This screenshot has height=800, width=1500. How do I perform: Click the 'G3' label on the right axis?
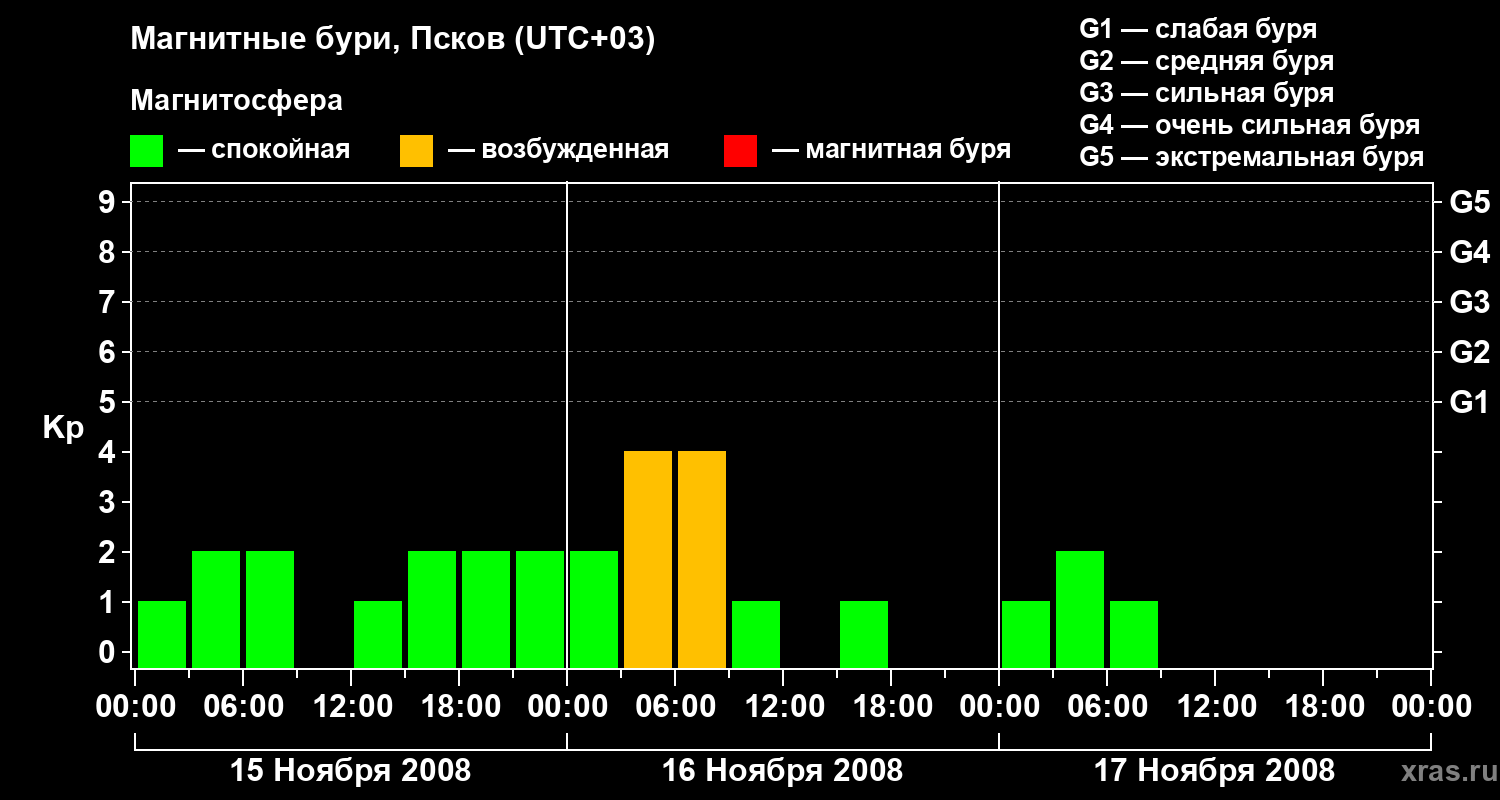[x=1469, y=302]
